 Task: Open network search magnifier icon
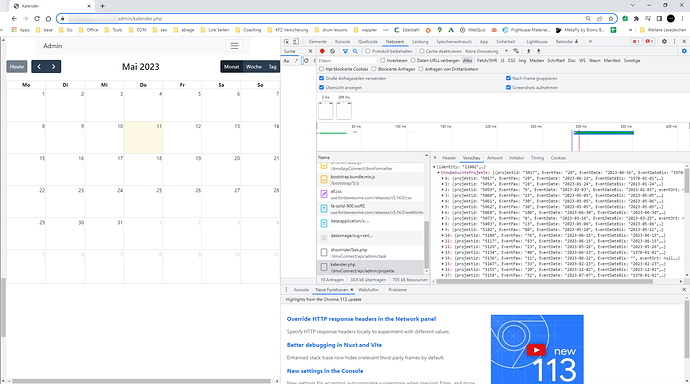coord(355,51)
